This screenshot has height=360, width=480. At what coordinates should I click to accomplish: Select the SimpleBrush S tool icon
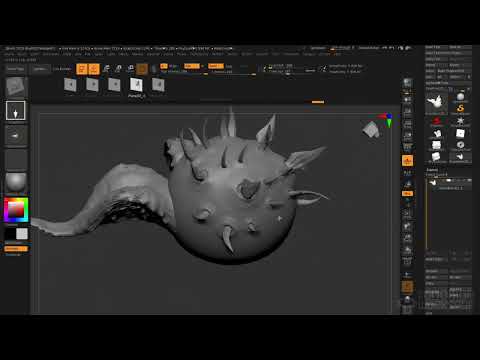click(460, 108)
